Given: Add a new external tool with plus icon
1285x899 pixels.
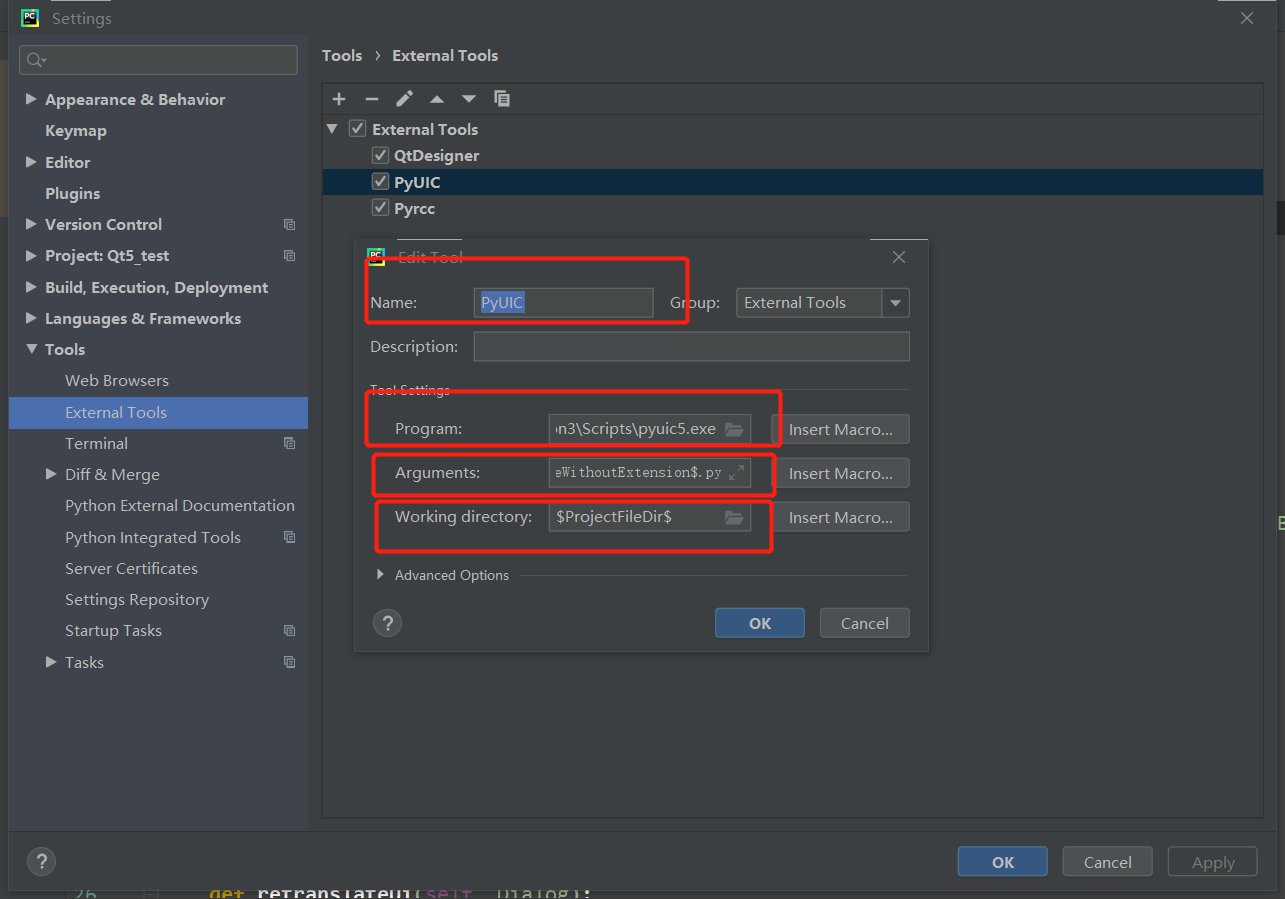Looking at the screenshot, I should 339,99.
